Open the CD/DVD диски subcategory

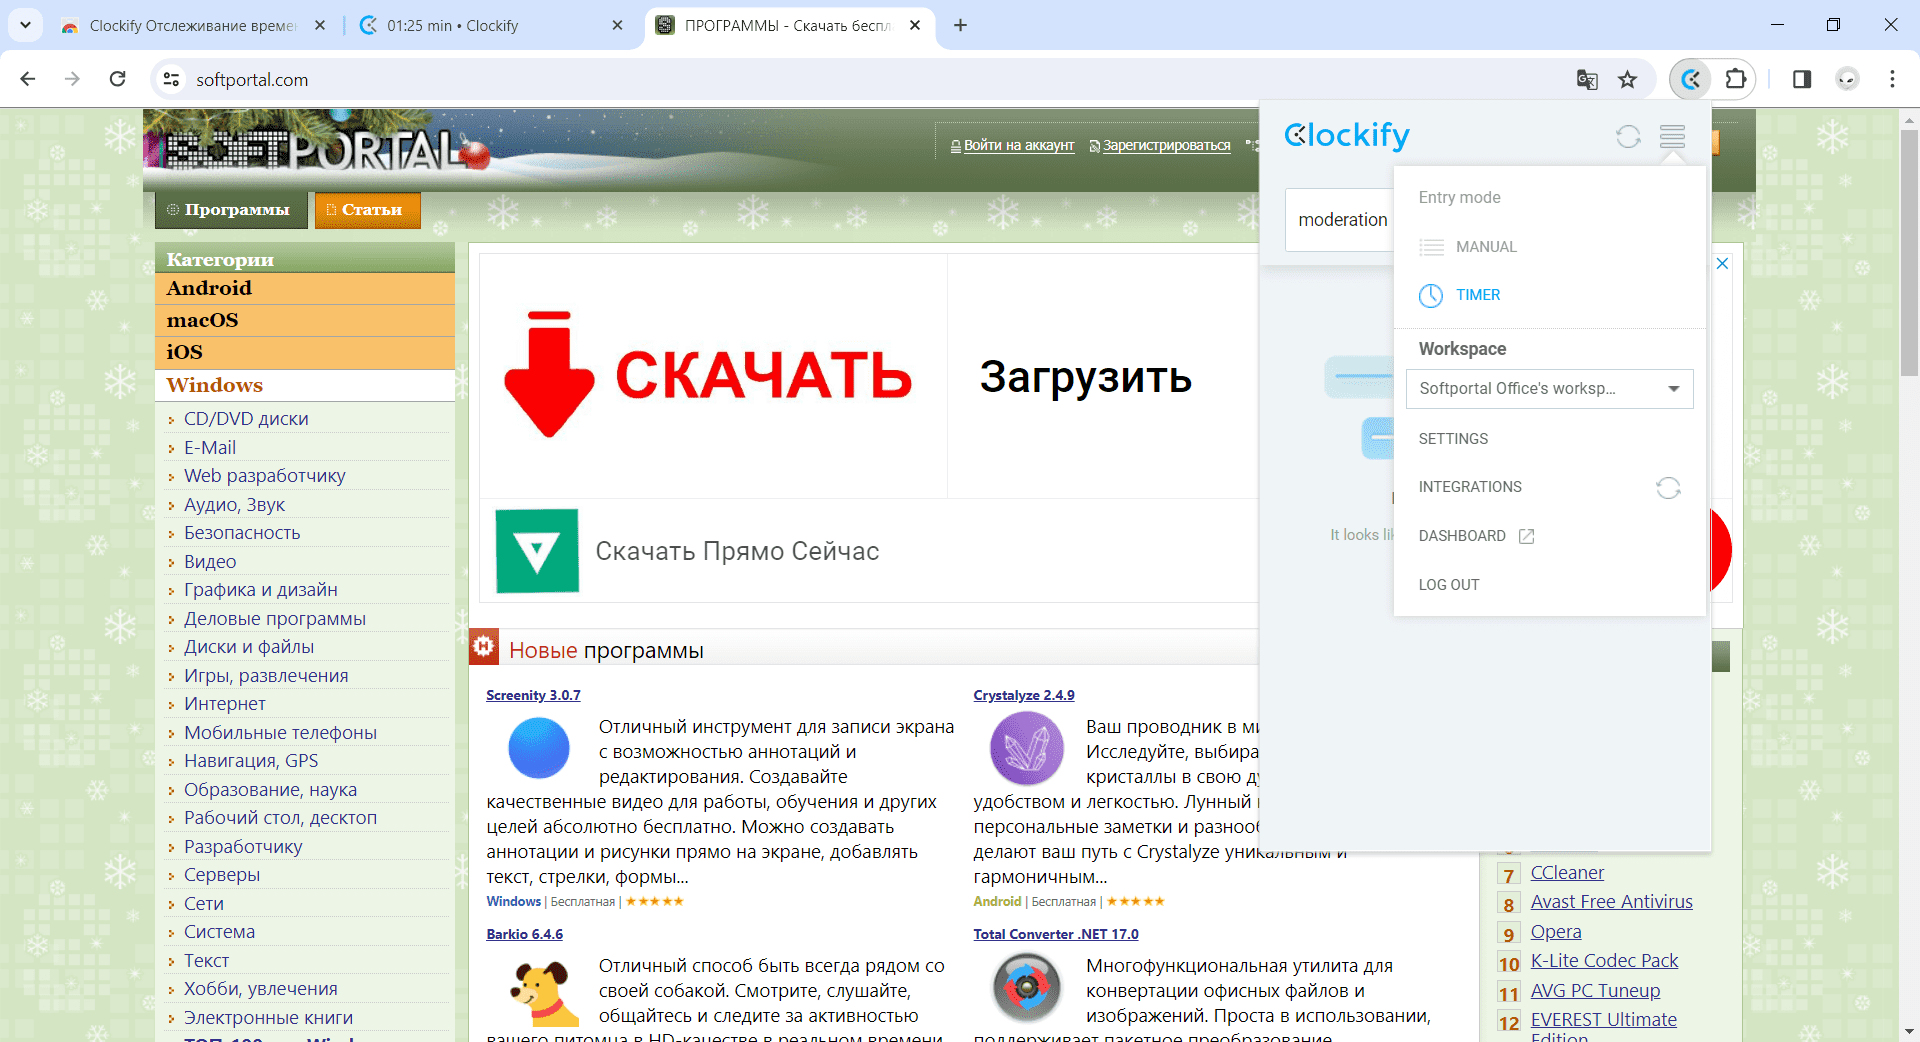click(246, 419)
